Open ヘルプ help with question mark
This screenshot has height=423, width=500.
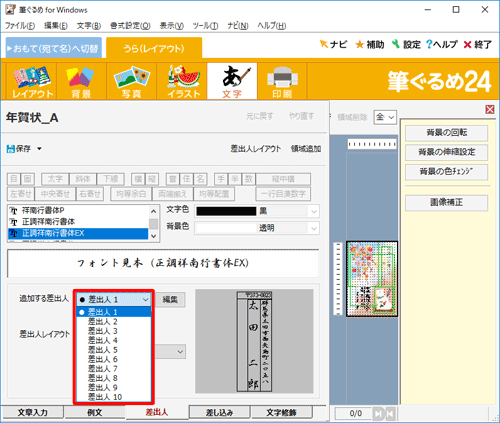(442, 44)
